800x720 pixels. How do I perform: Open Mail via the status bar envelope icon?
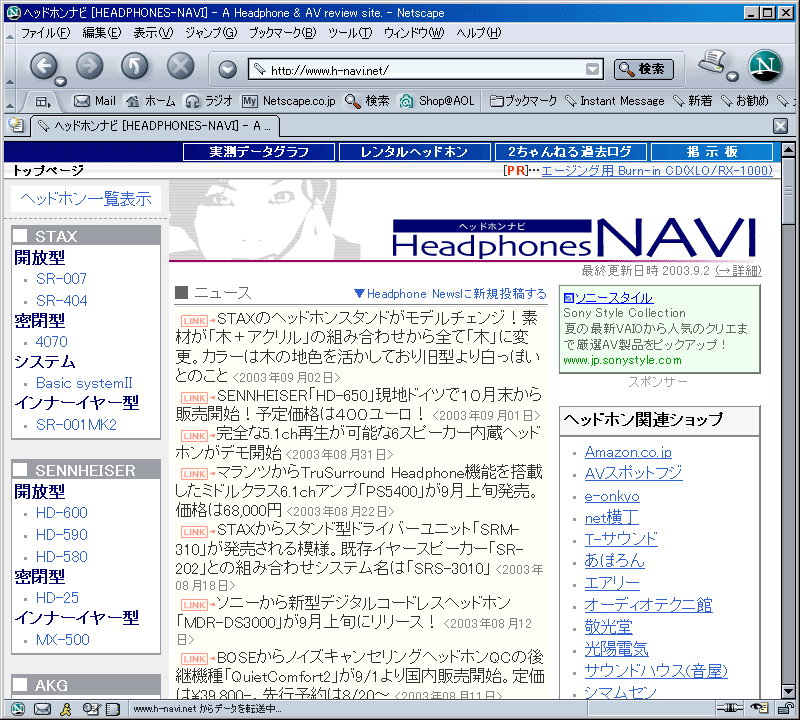pyautogui.click(x=42, y=709)
